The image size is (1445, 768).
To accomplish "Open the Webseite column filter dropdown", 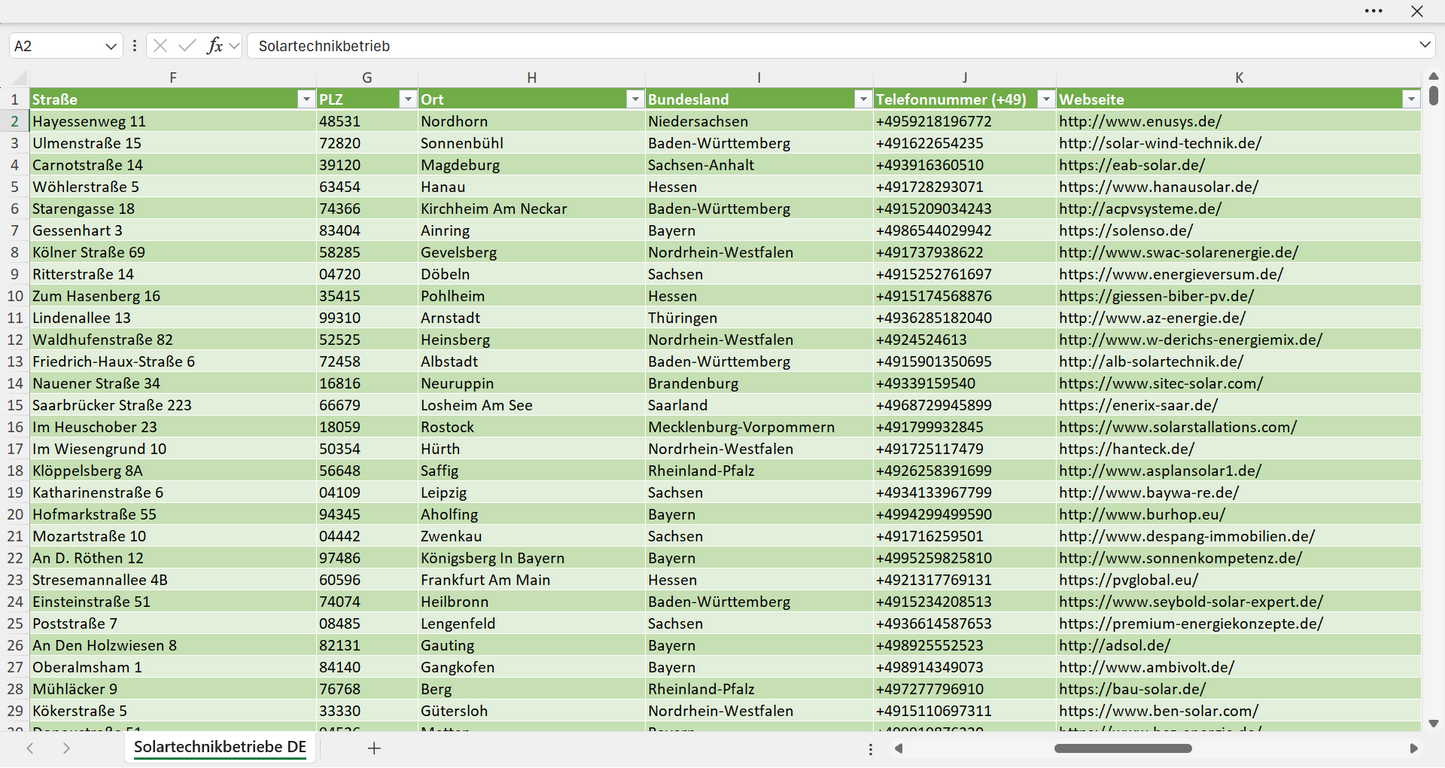I will (1410, 99).
